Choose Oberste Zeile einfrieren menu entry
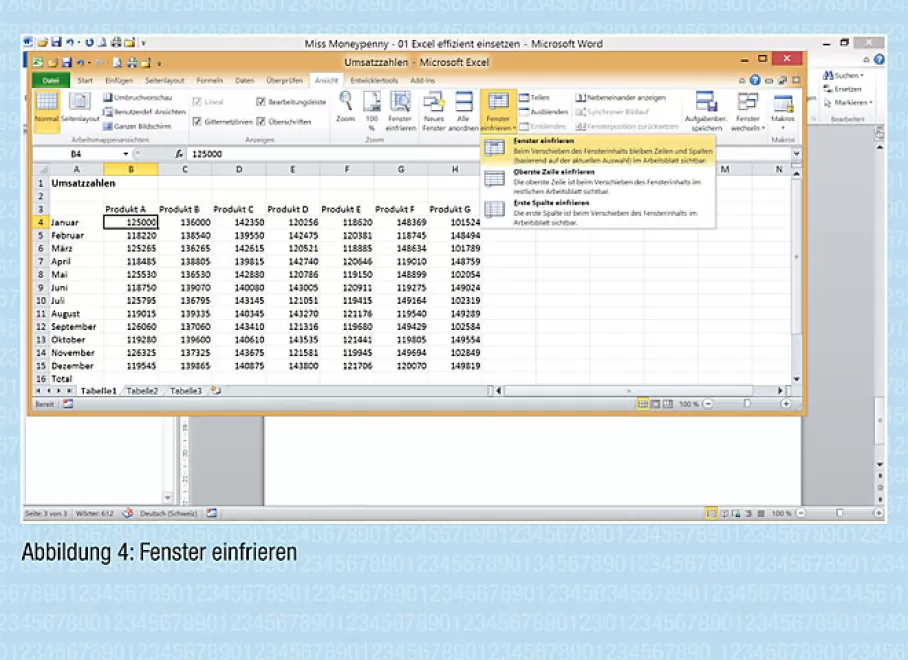The width and height of the screenshot is (908, 660). pyautogui.click(x=598, y=182)
